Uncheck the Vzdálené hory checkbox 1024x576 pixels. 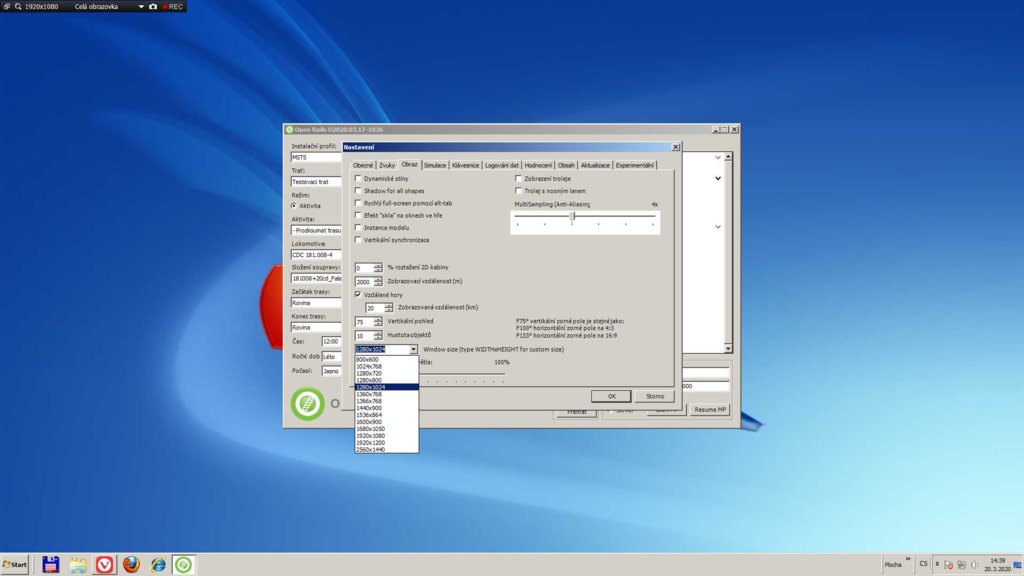pos(358,295)
